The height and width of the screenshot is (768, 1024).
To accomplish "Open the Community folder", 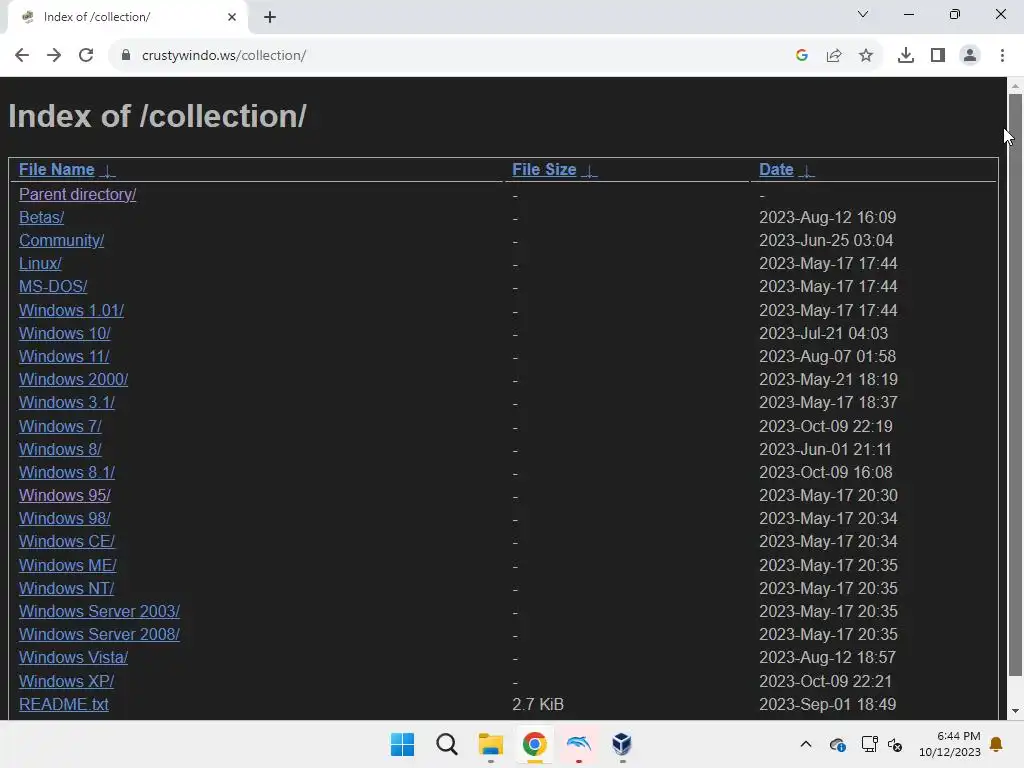I will 61,241.
